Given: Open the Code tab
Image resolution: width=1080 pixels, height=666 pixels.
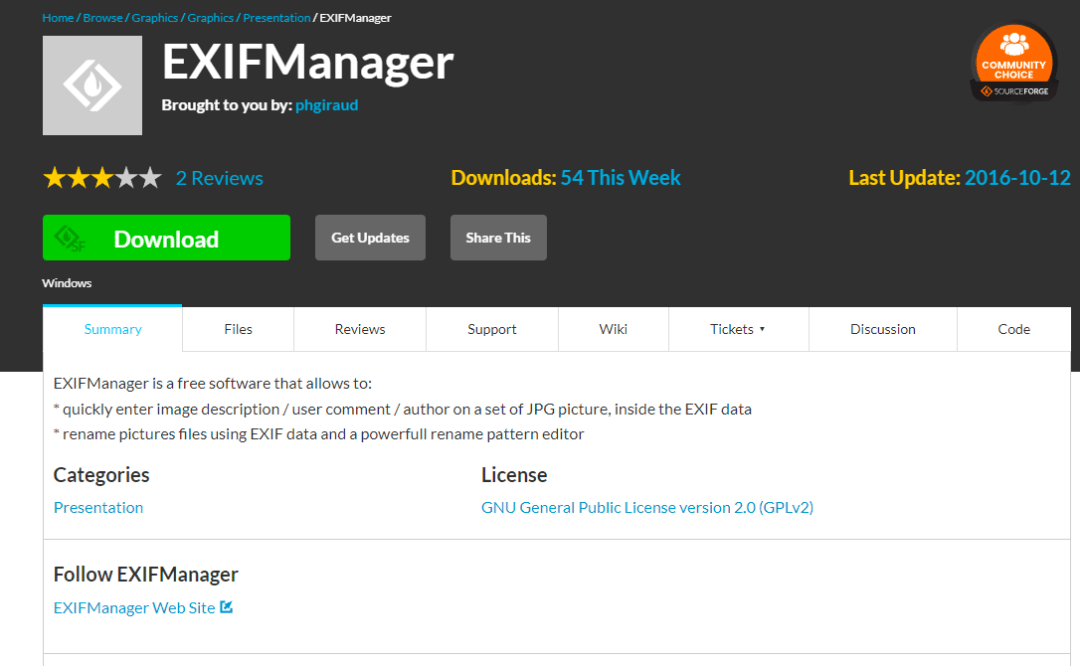Looking at the screenshot, I should (x=1014, y=329).
